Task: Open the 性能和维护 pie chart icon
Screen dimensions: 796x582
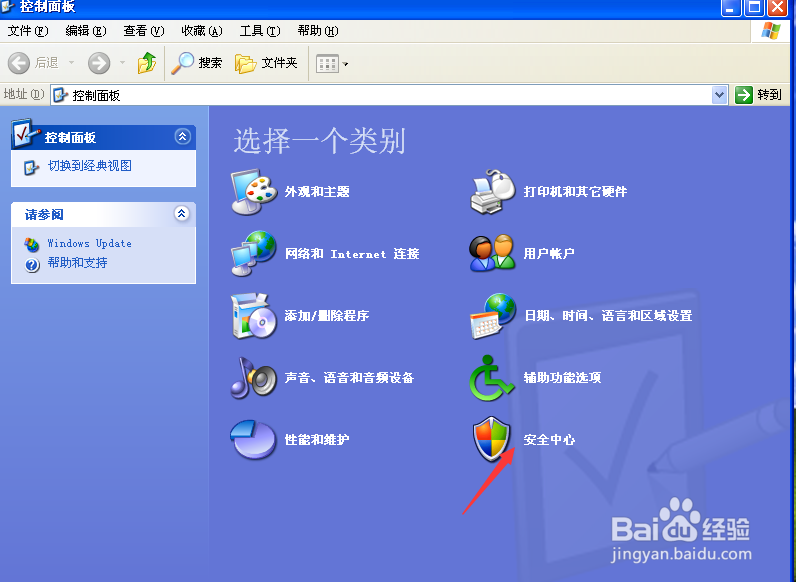Action: (x=253, y=439)
